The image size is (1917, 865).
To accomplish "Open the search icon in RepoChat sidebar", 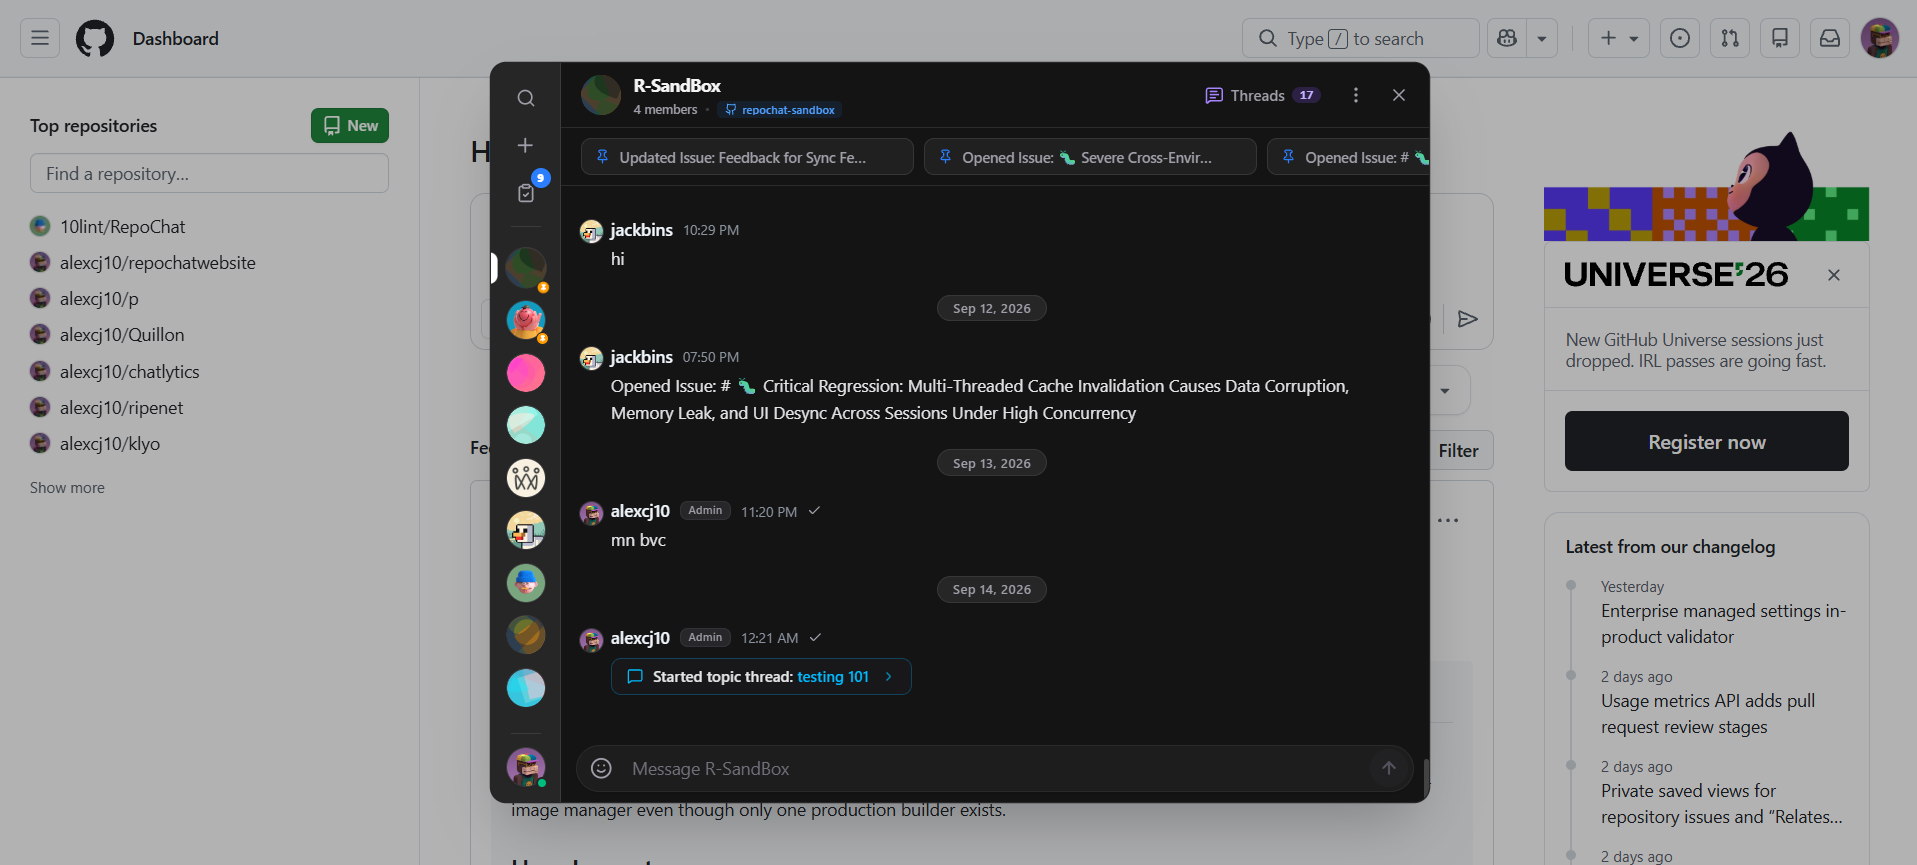I will pyautogui.click(x=525, y=98).
